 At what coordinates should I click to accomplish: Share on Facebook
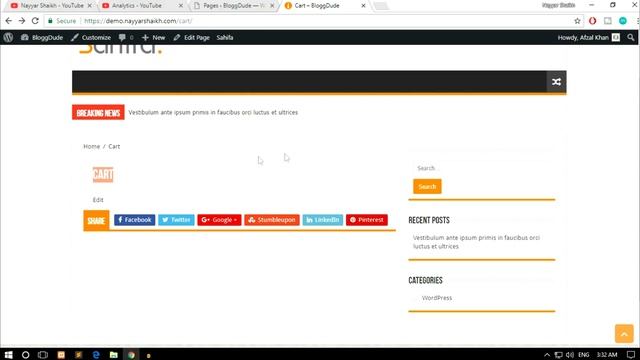[x=135, y=220]
